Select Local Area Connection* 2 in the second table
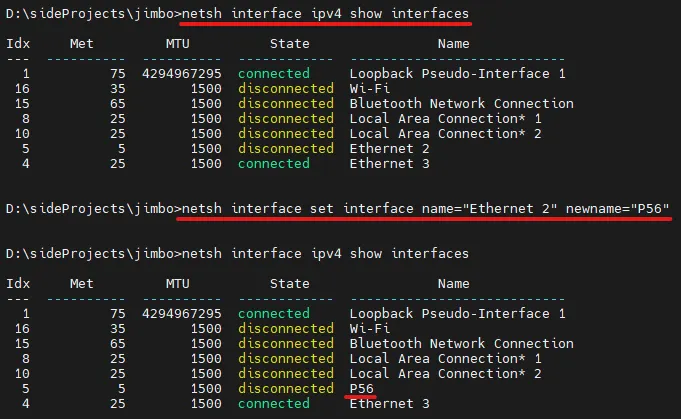 445,373
